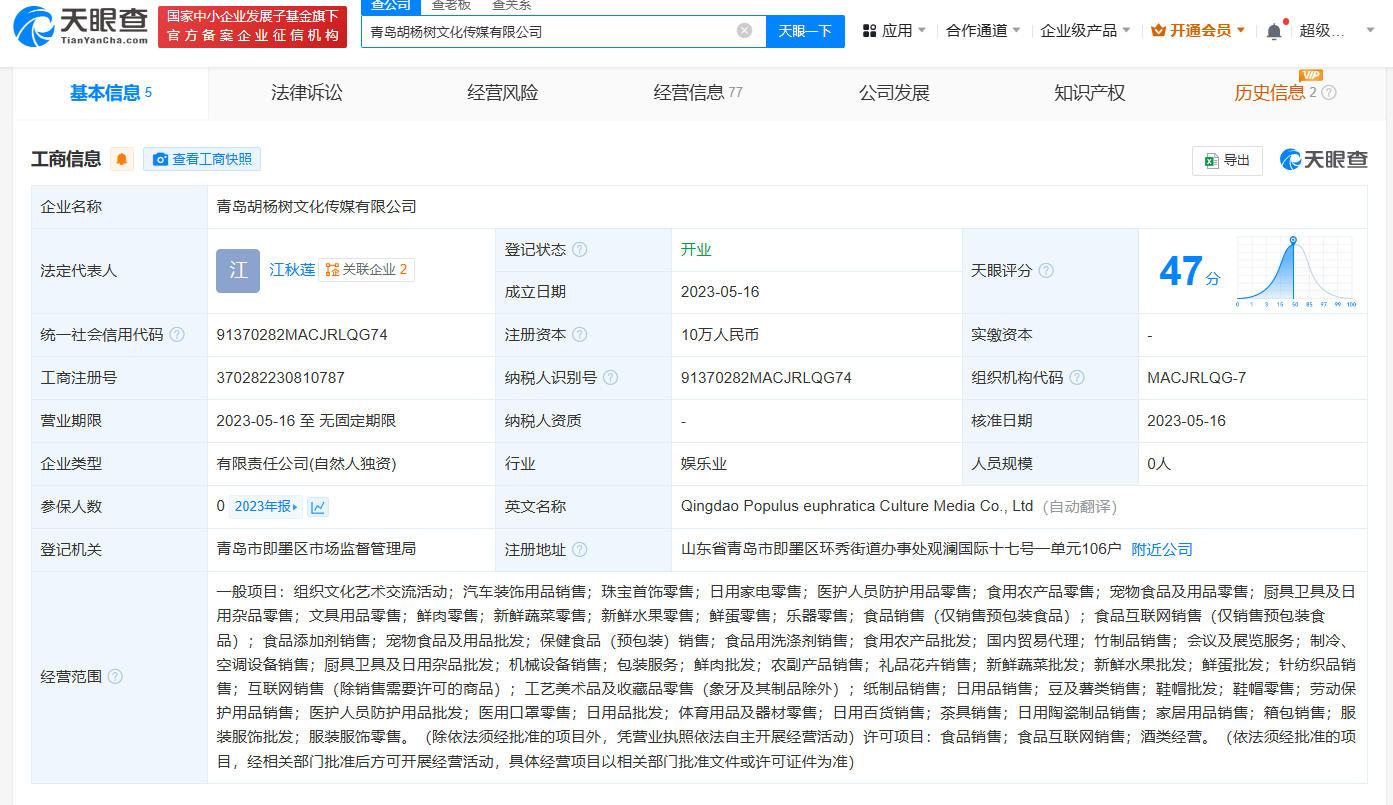Switch to the 知识产权 tab
The height and width of the screenshot is (805, 1393).
point(1090,93)
